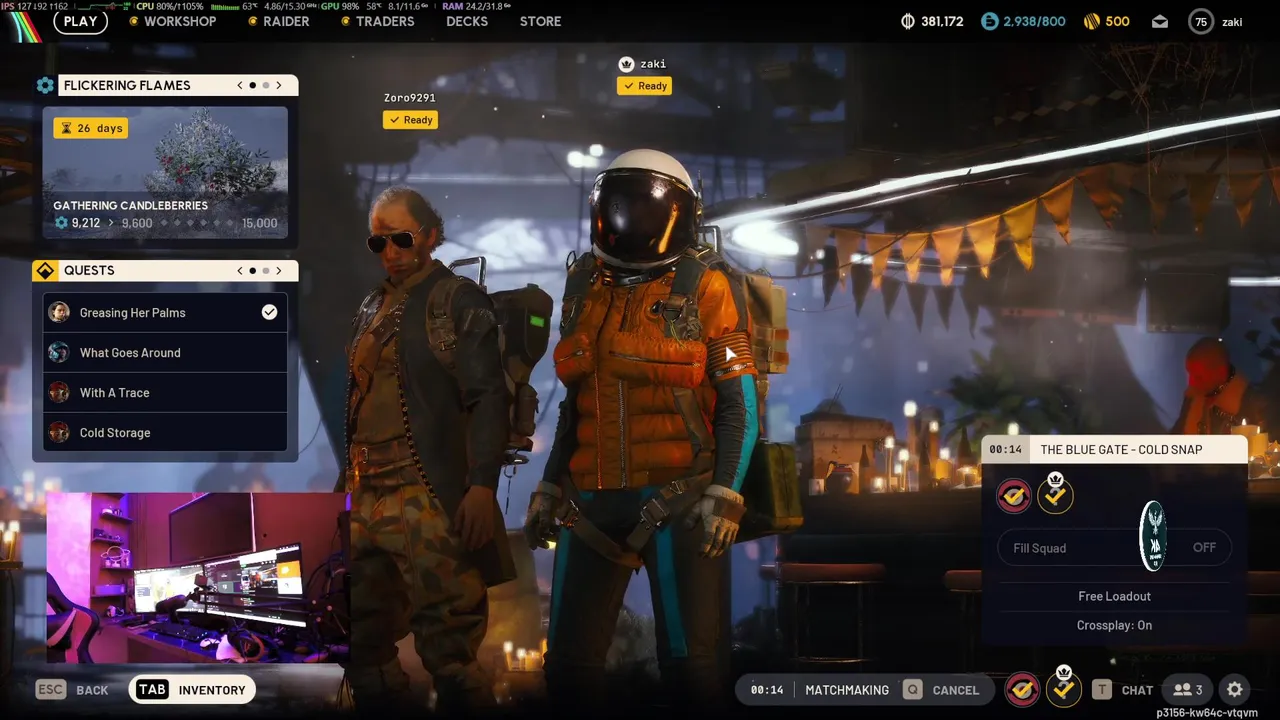Open the Chat button
This screenshot has width=1280, height=720.
click(x=1122, y=690)
